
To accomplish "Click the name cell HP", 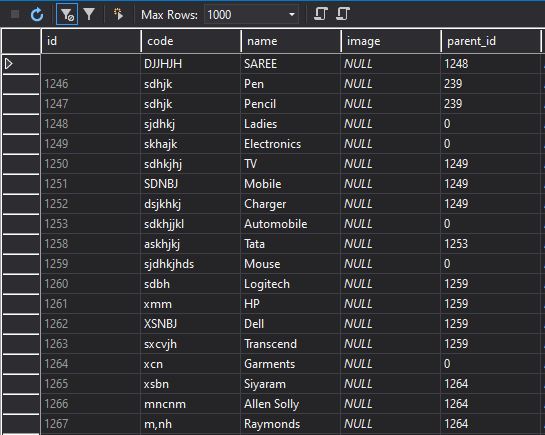I will 291,304.
